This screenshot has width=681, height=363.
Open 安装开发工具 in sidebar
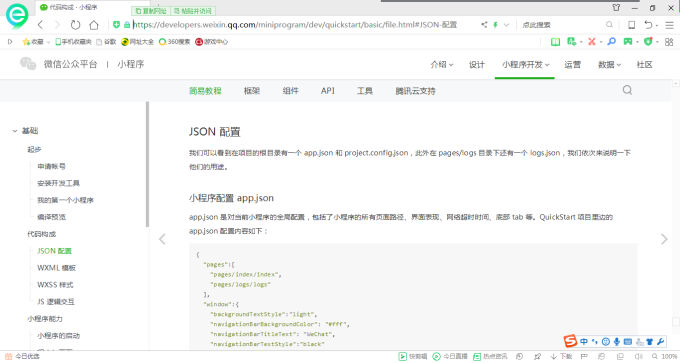(x=58, y=183)
